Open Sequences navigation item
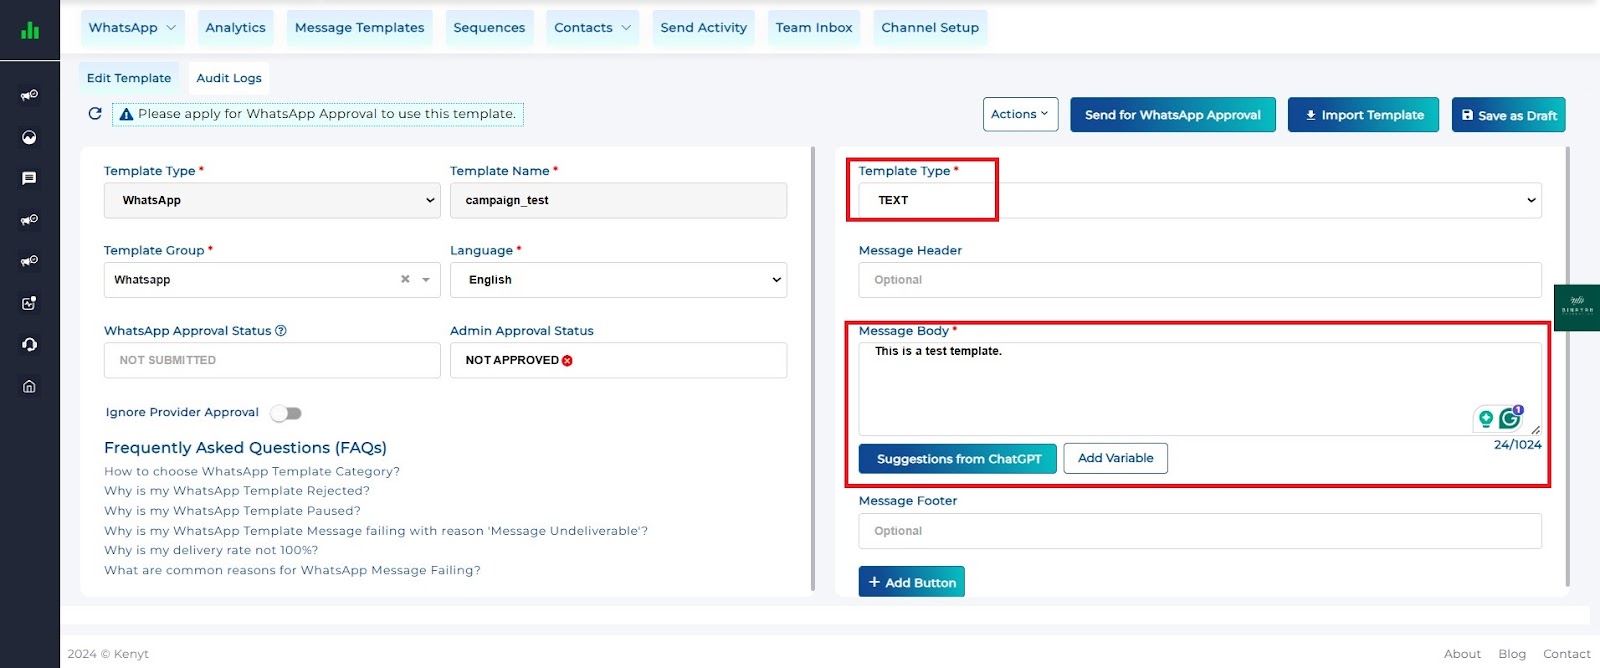The height and width of the screenshot is (668, 1600). pos(489,28)
